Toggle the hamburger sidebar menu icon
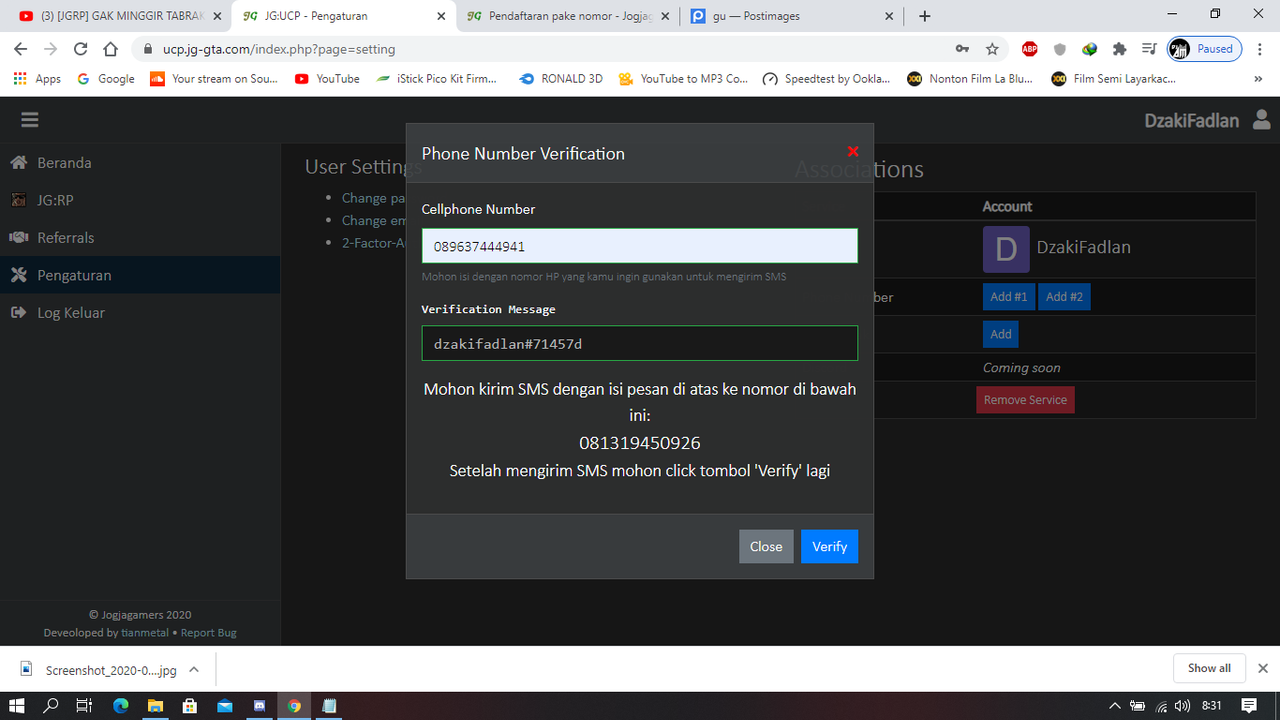The width and height of the screenshot is (1280, 720). 29,120
